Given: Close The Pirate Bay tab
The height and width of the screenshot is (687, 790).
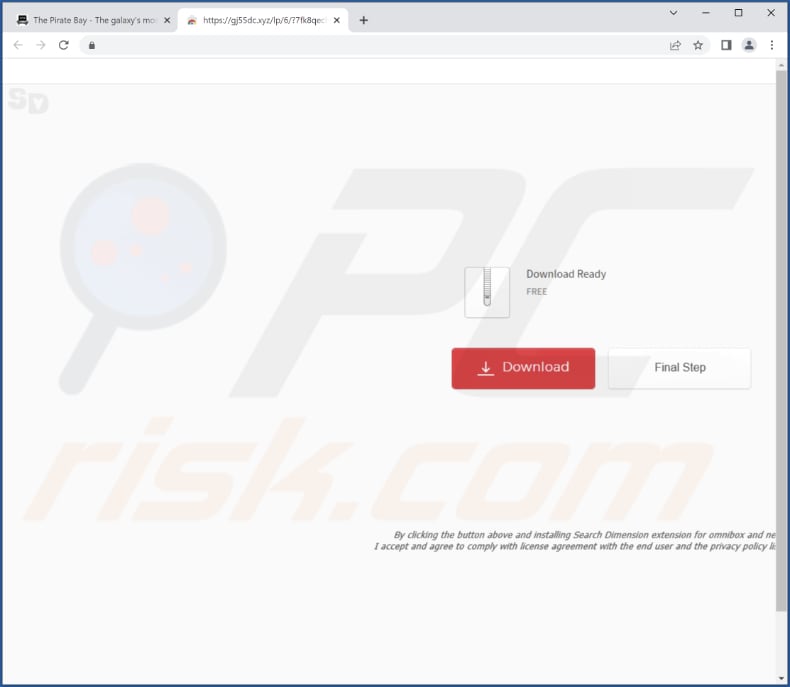Looking at the screenshot, I should [167, 20].
